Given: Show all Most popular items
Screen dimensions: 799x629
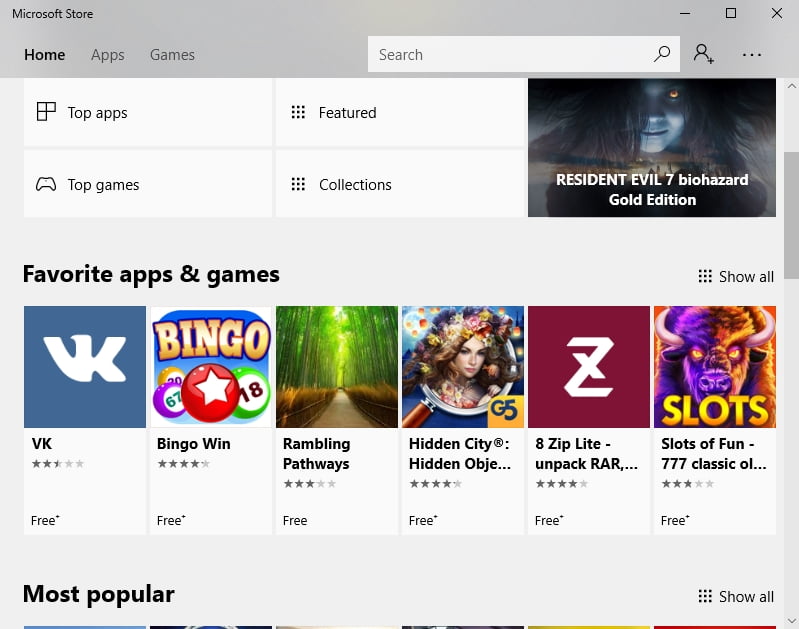Looking at the screenshot, I should [736, 596].
